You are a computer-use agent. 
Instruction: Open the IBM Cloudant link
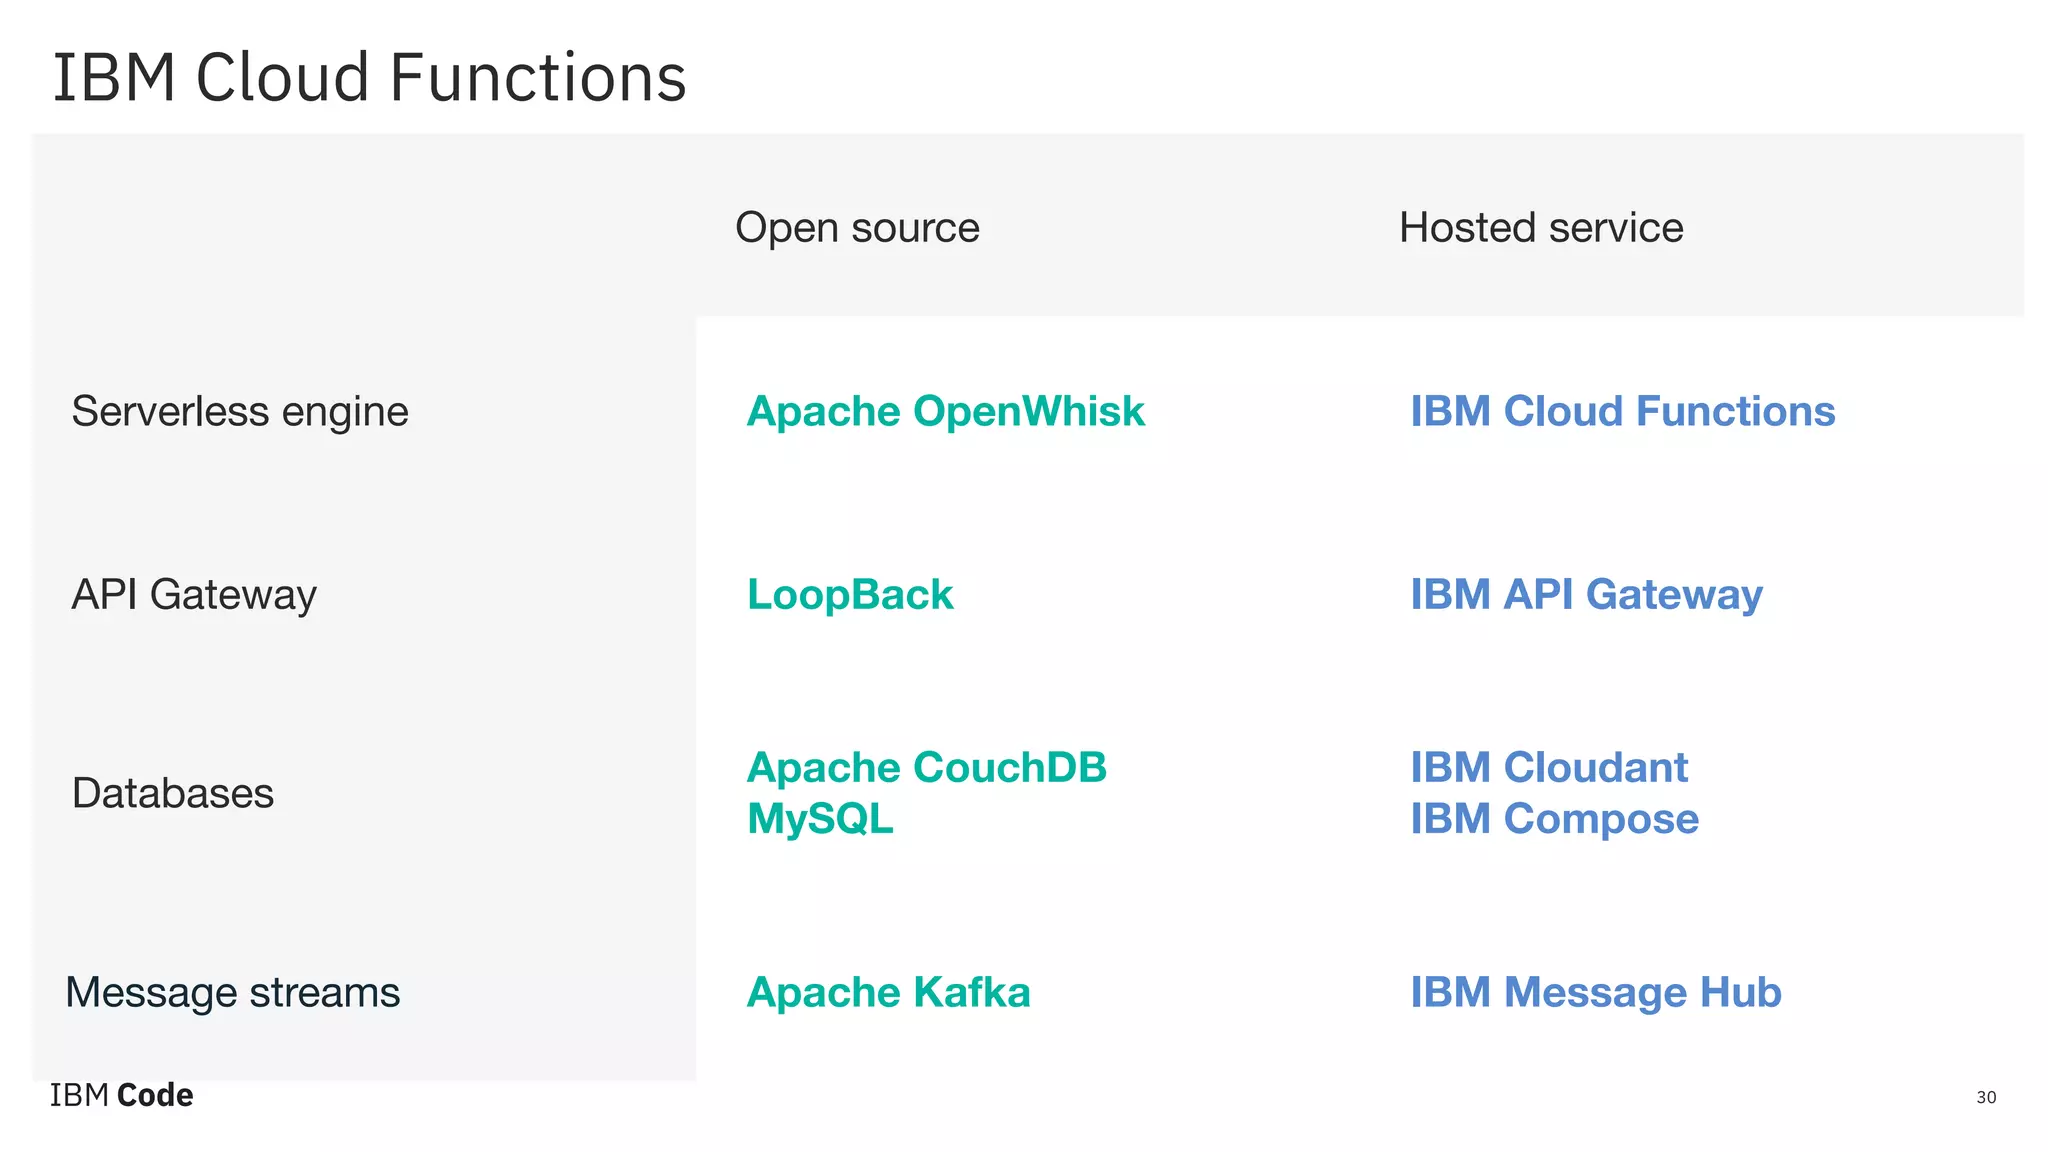[1549, 768]
